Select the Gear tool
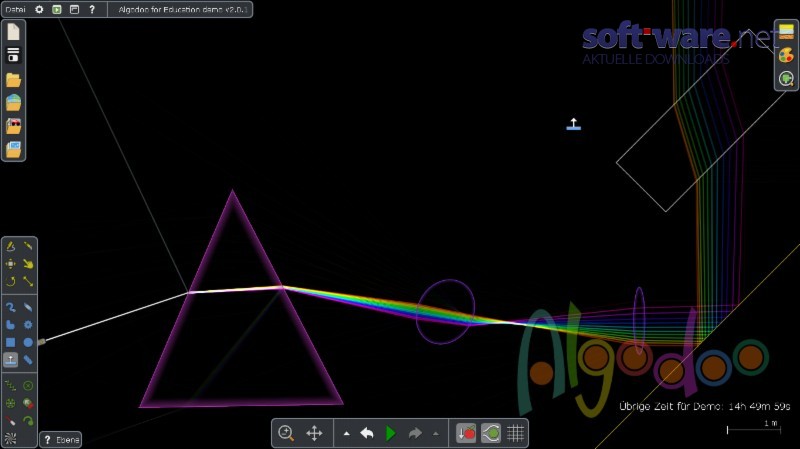 28,325
